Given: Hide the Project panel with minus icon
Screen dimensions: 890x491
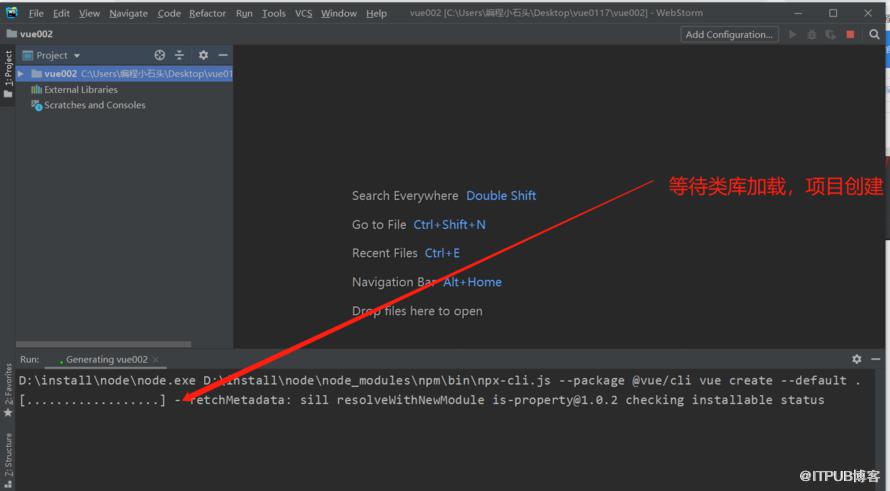Looking at the screenshot, I should tap(223, 55).
